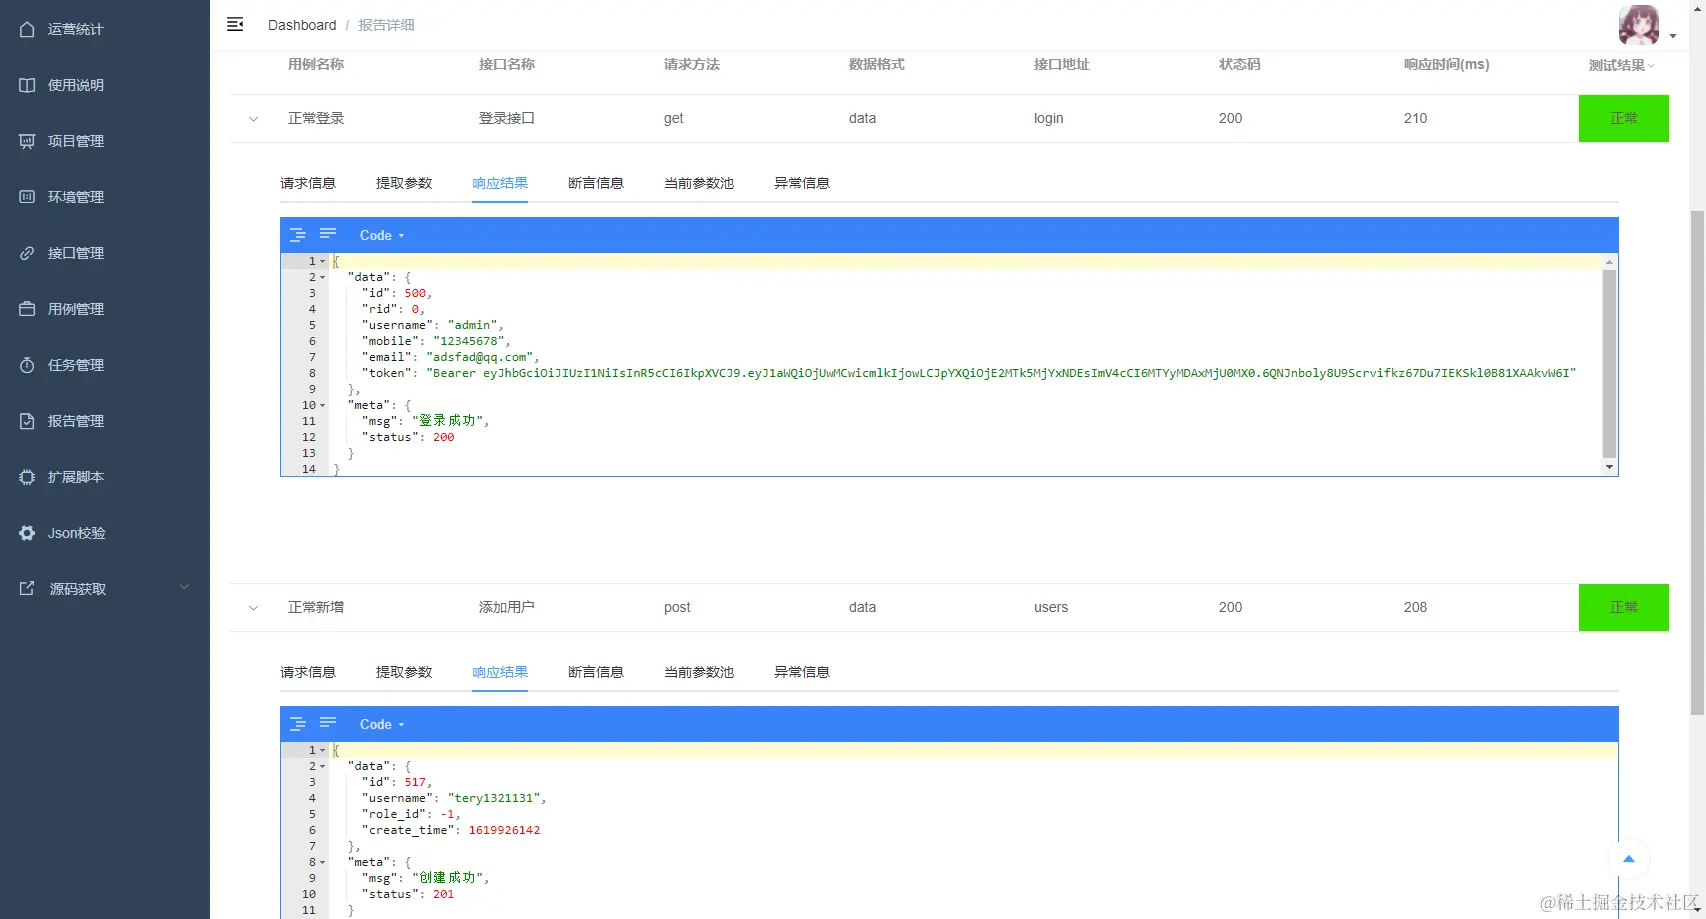
Task: Click the "users" 接口地址 cell
Action: click(x=1051, y=607)
